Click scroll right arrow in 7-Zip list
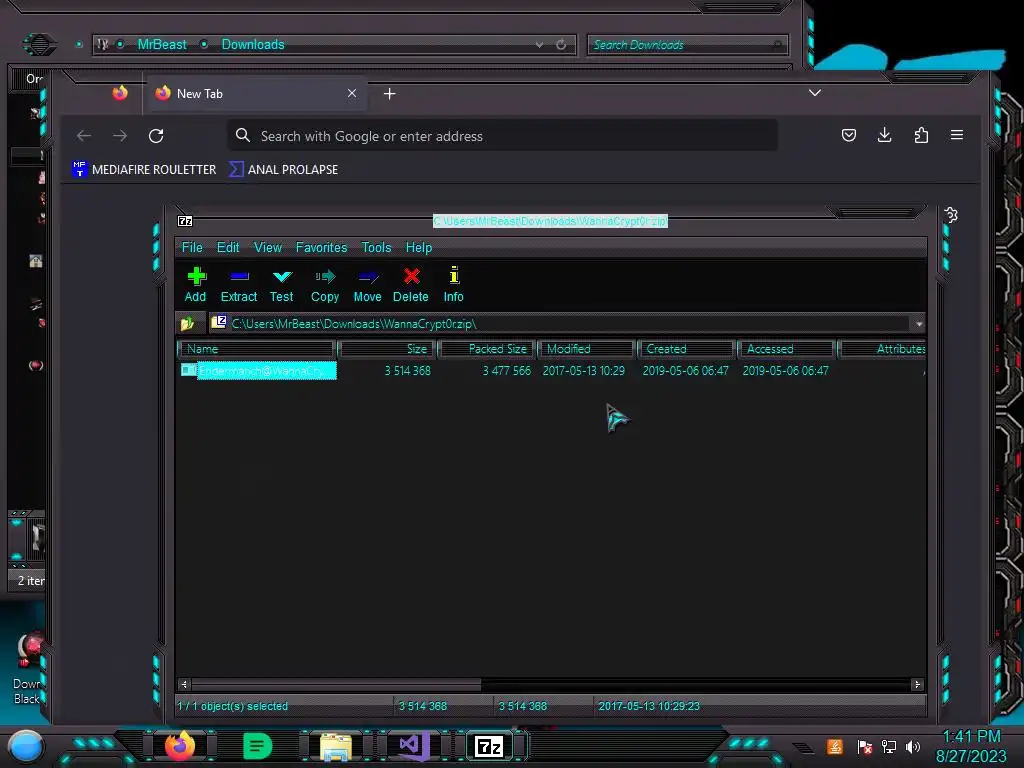 (918, 684)
